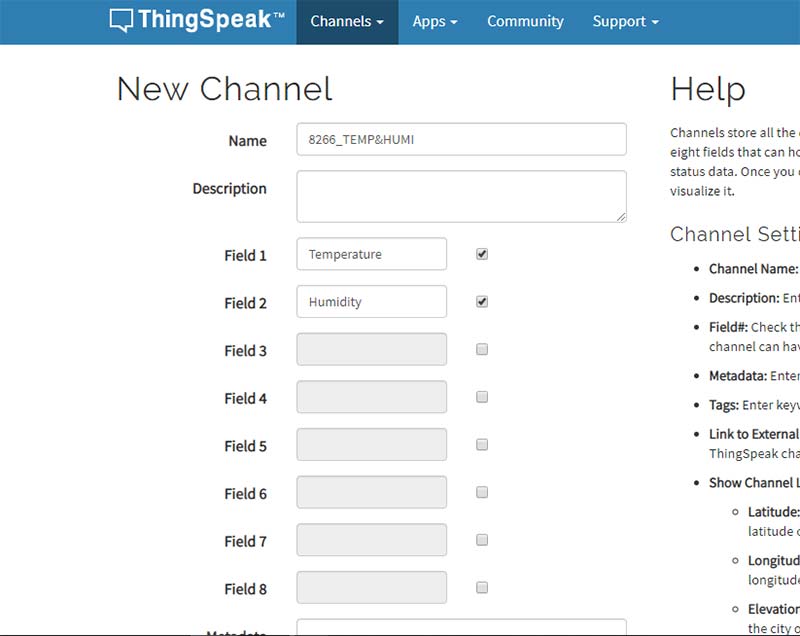Open the Channels dropdown menu

[x=347, y=21]
